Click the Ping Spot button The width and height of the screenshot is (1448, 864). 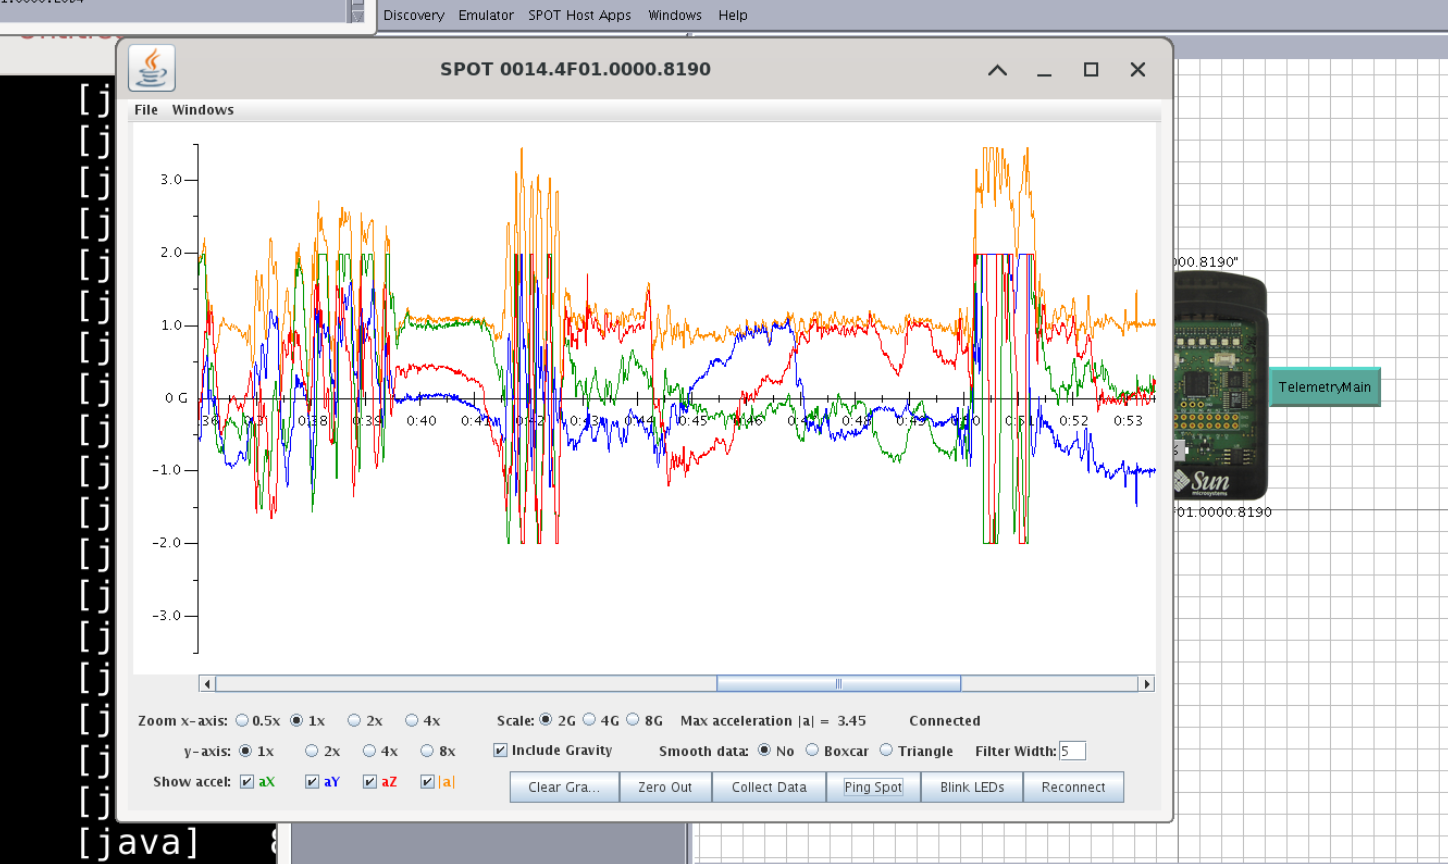873,787
